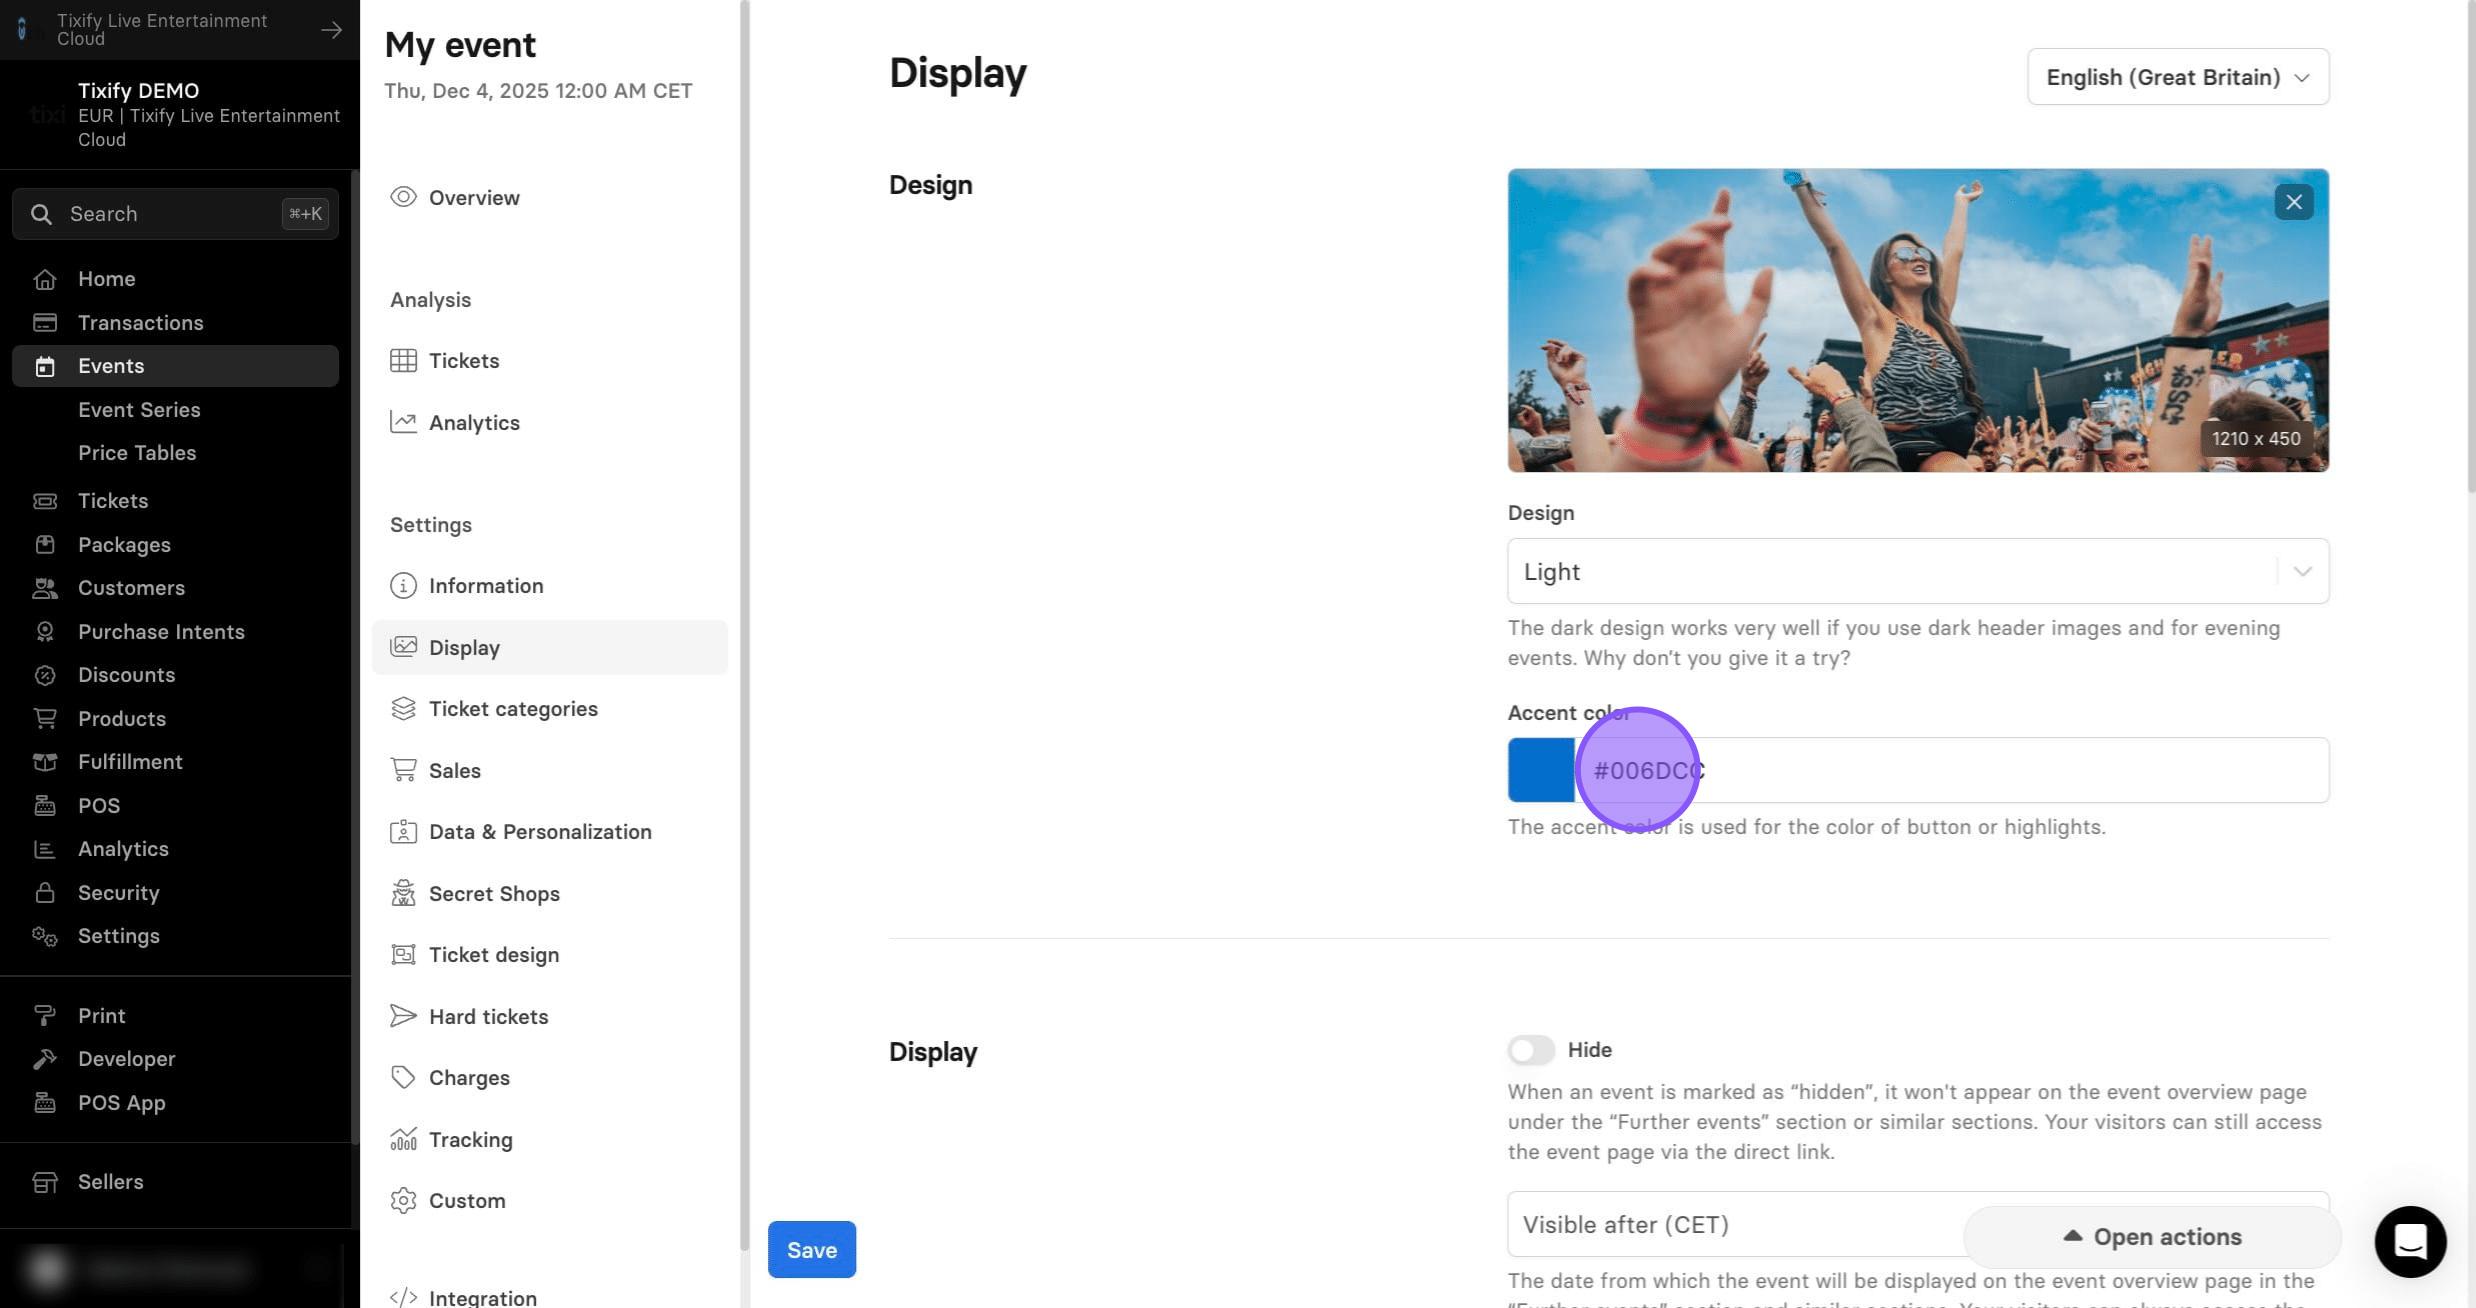Remove the event header image

click(2293, 203)
